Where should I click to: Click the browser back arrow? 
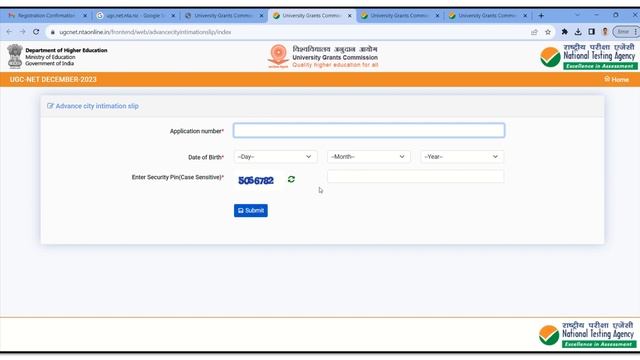click(x=9, y=32)
